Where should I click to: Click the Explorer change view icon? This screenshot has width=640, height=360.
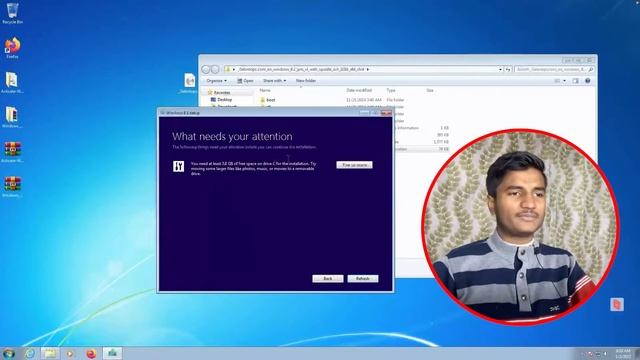(557, 81)
